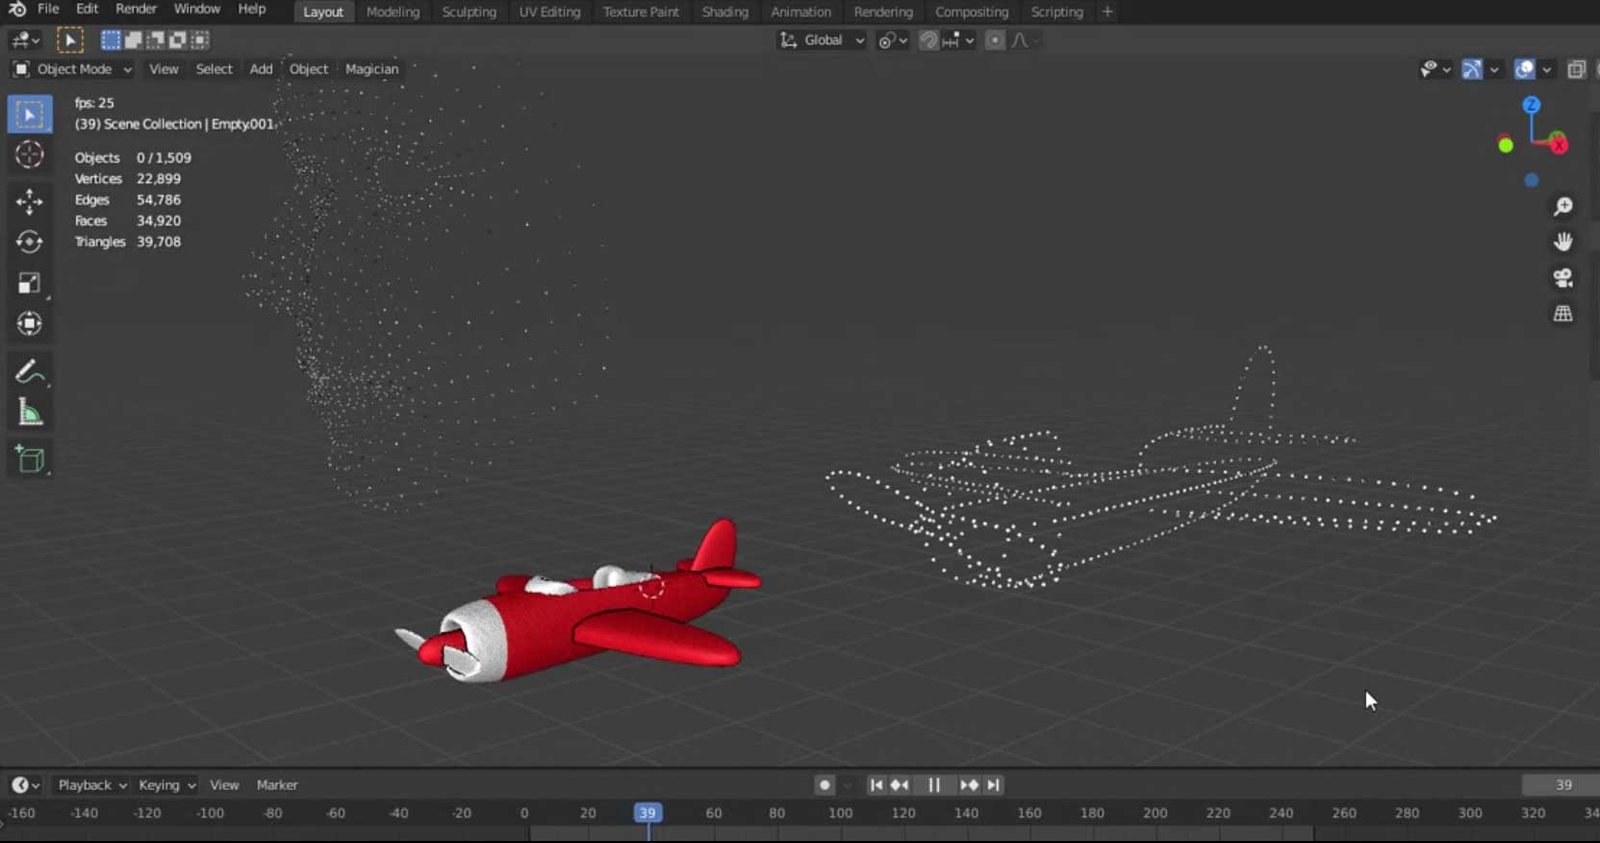Viewport: 1600px width, 843px height.
Task: Open the Playback dropdown in timeline
Action: [x=92, y=785]
